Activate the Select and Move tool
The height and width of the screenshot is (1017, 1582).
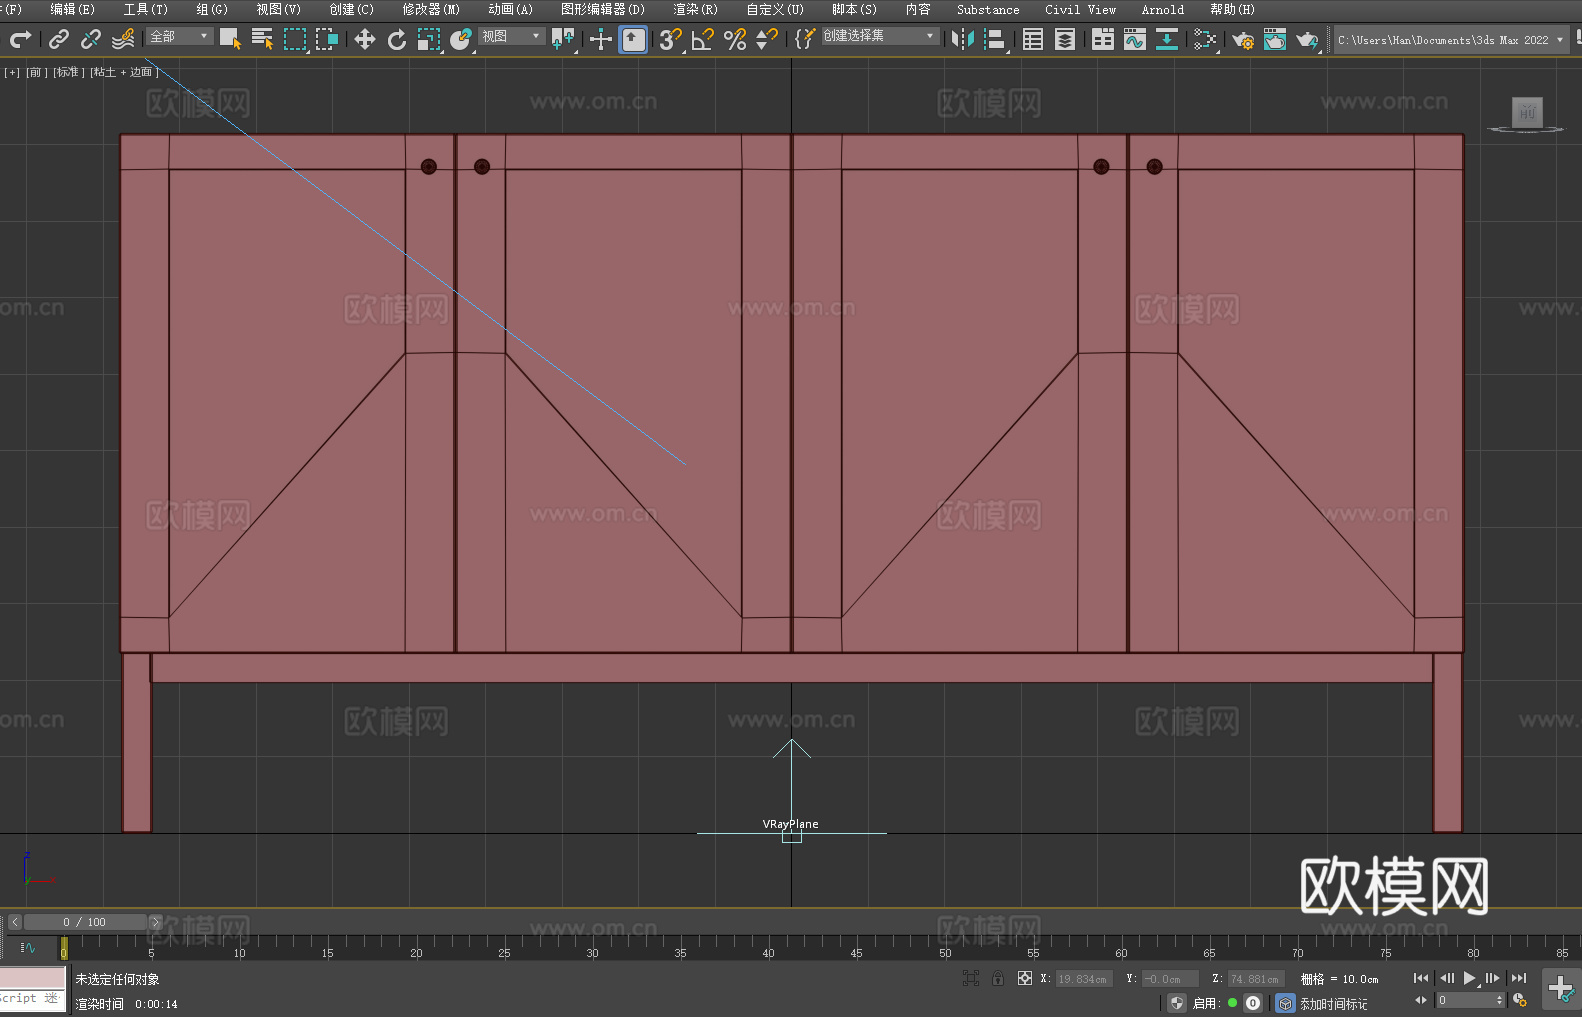coord(365,39)
